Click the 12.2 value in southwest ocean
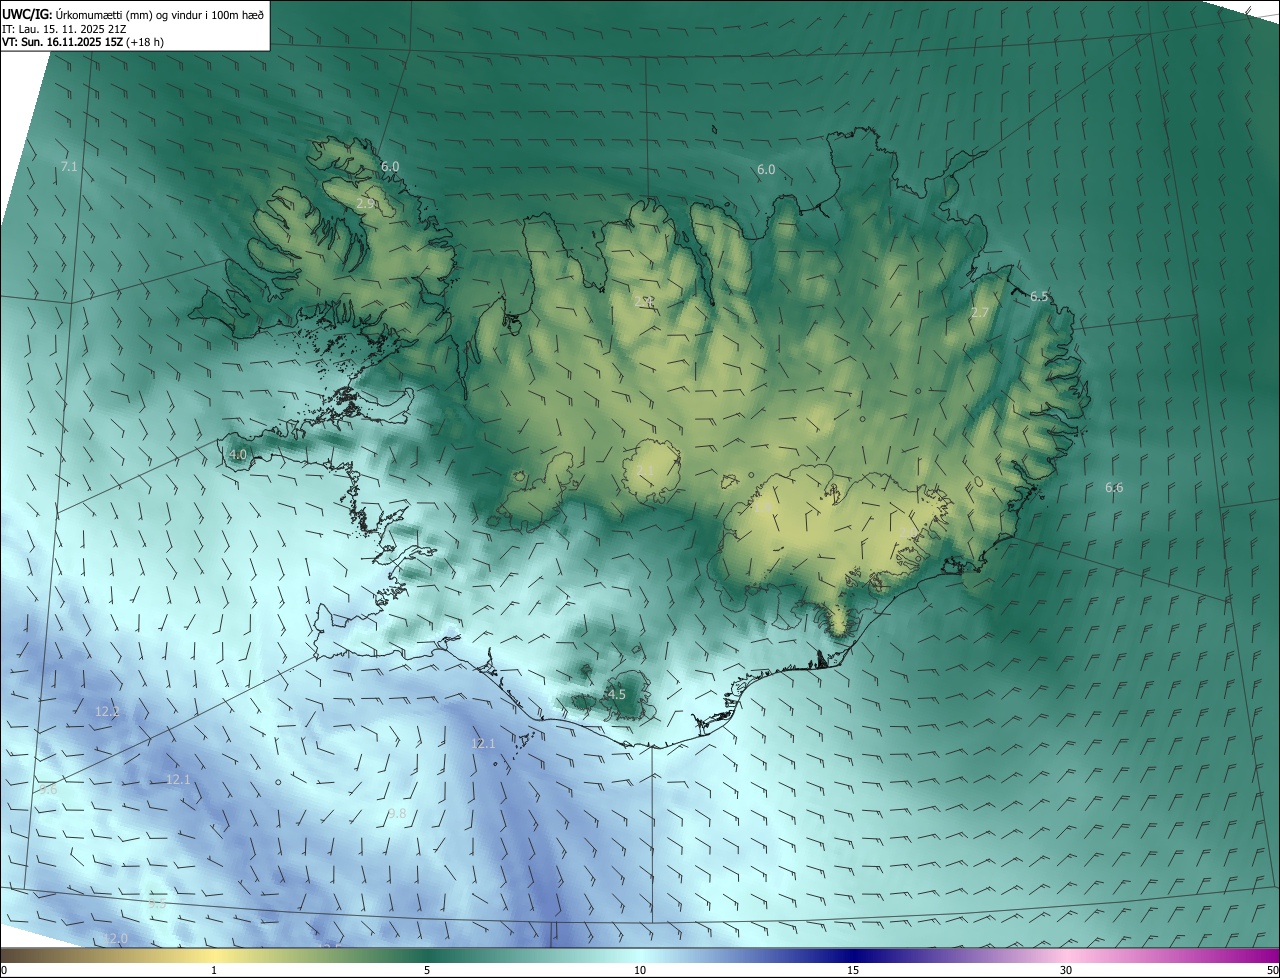The image size is (1280, 978). [x=107, y=712]
